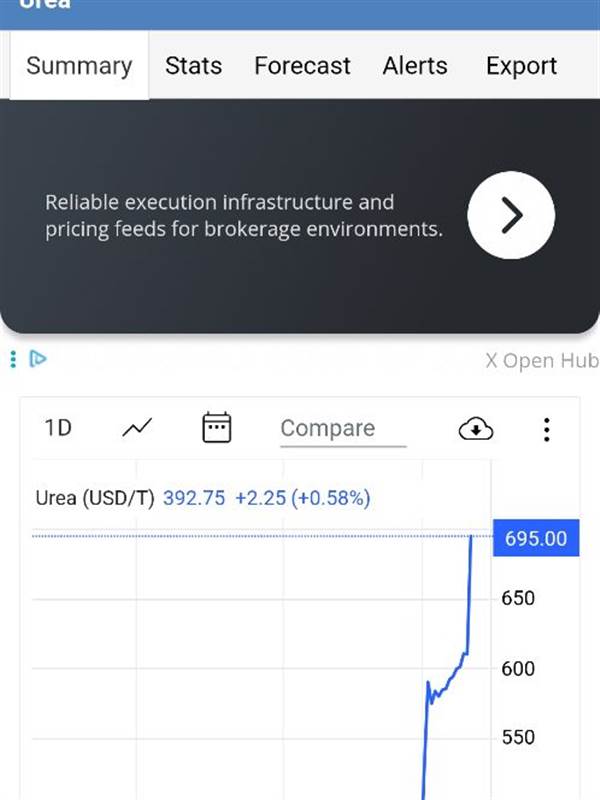Click the 695.00 price label
Image resolution: width=600 pixels, height=800 pixels.
535,538
